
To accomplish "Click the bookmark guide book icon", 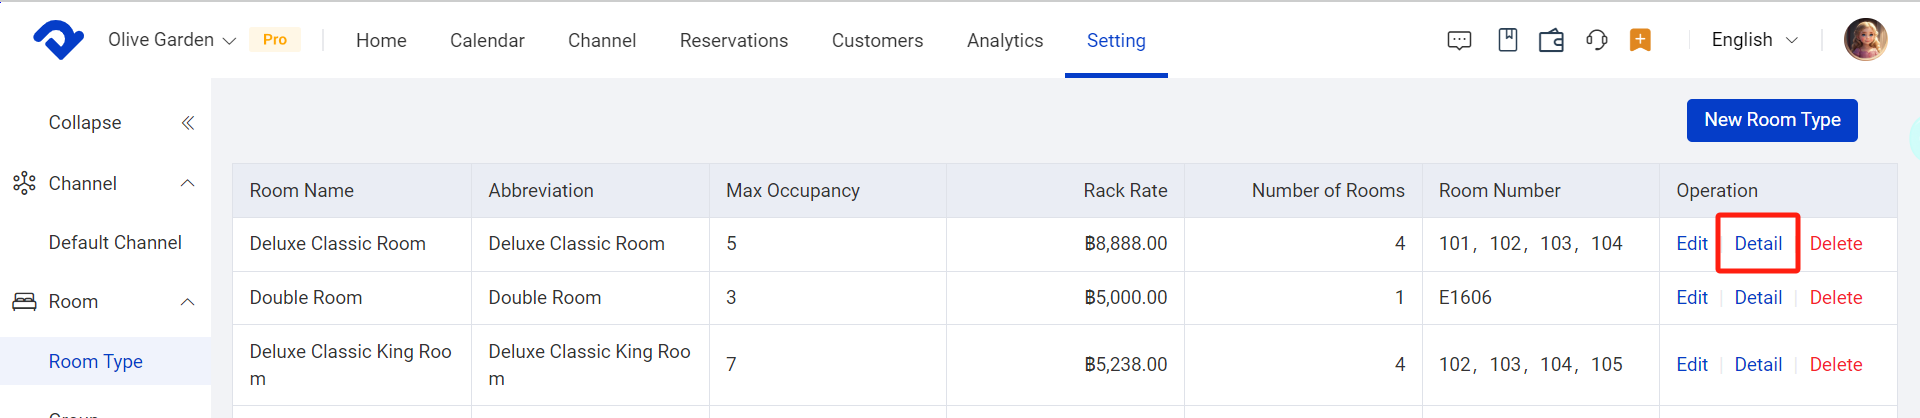I will [x=1508, y=40].
